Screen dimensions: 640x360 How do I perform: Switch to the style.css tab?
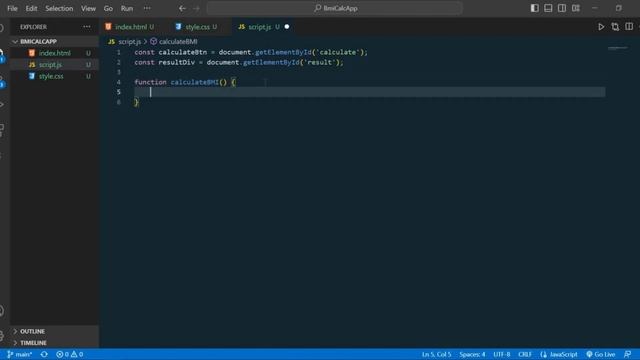pyautogui.click(x=197, y=27)
